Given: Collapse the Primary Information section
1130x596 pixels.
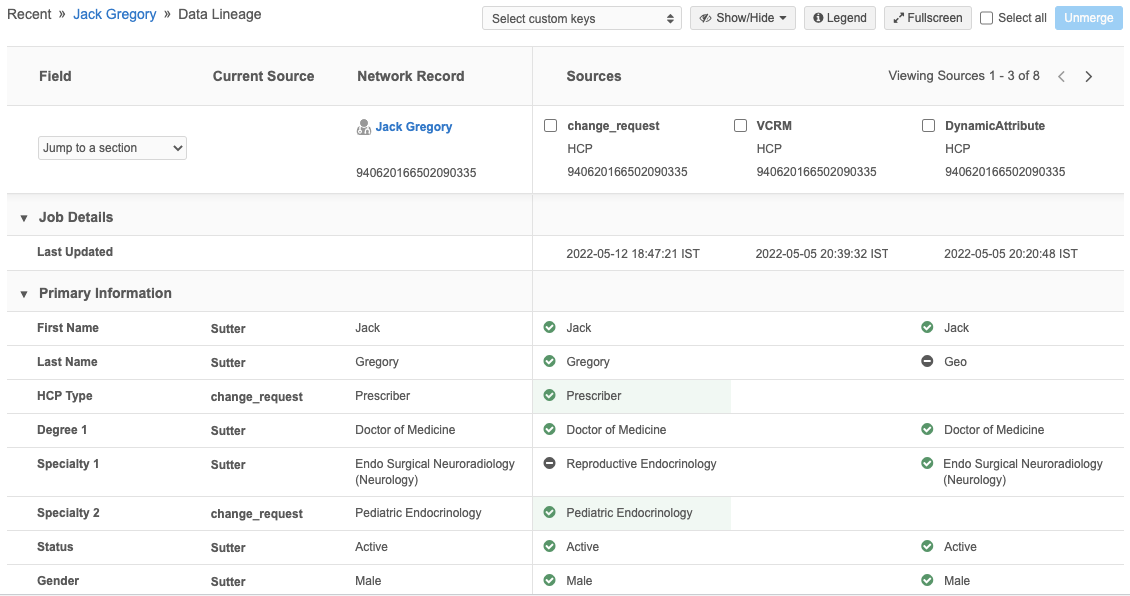Looking at the screenshot, I should point(24,294).
